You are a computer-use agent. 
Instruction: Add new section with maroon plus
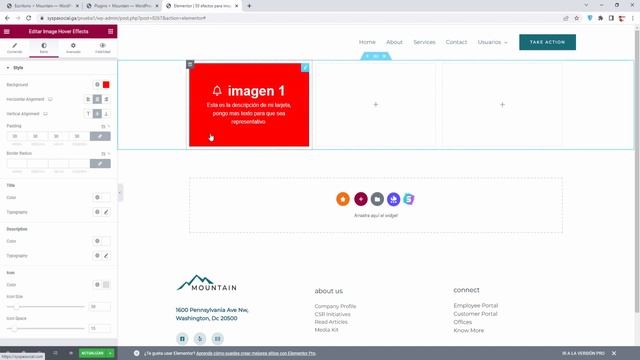tap(361, 199)
